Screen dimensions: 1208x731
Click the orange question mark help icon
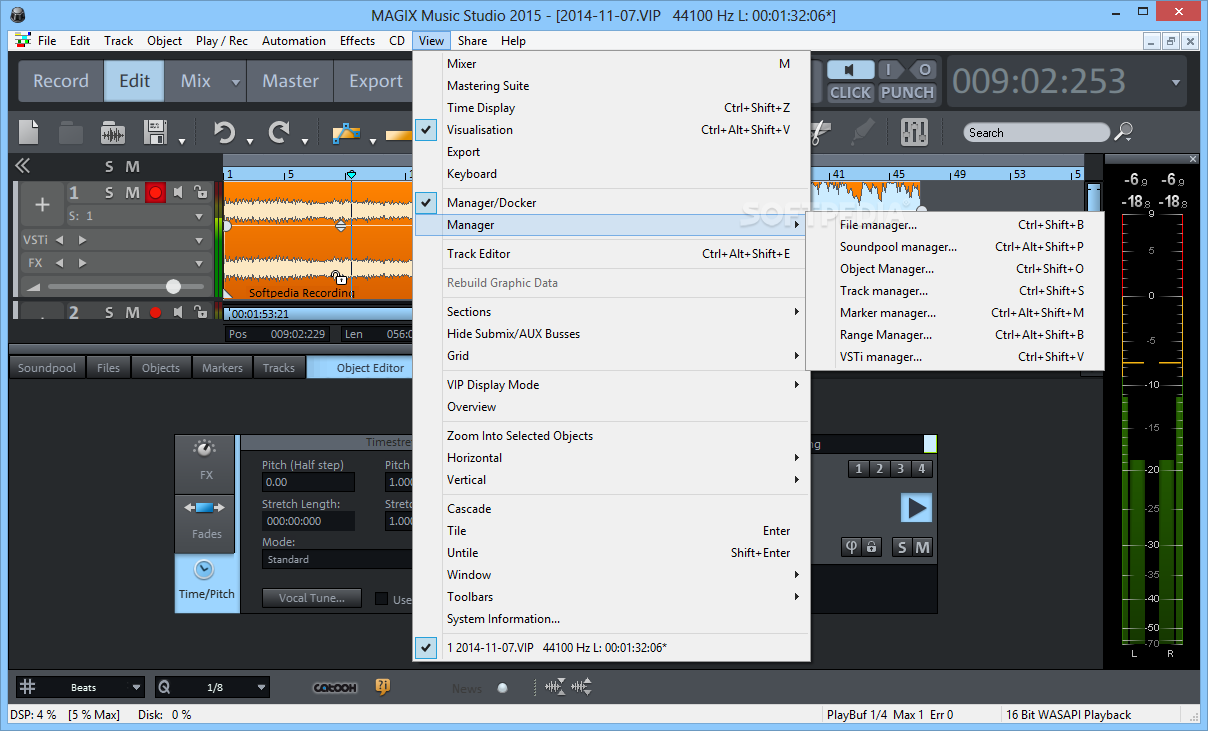coord(382,686)
